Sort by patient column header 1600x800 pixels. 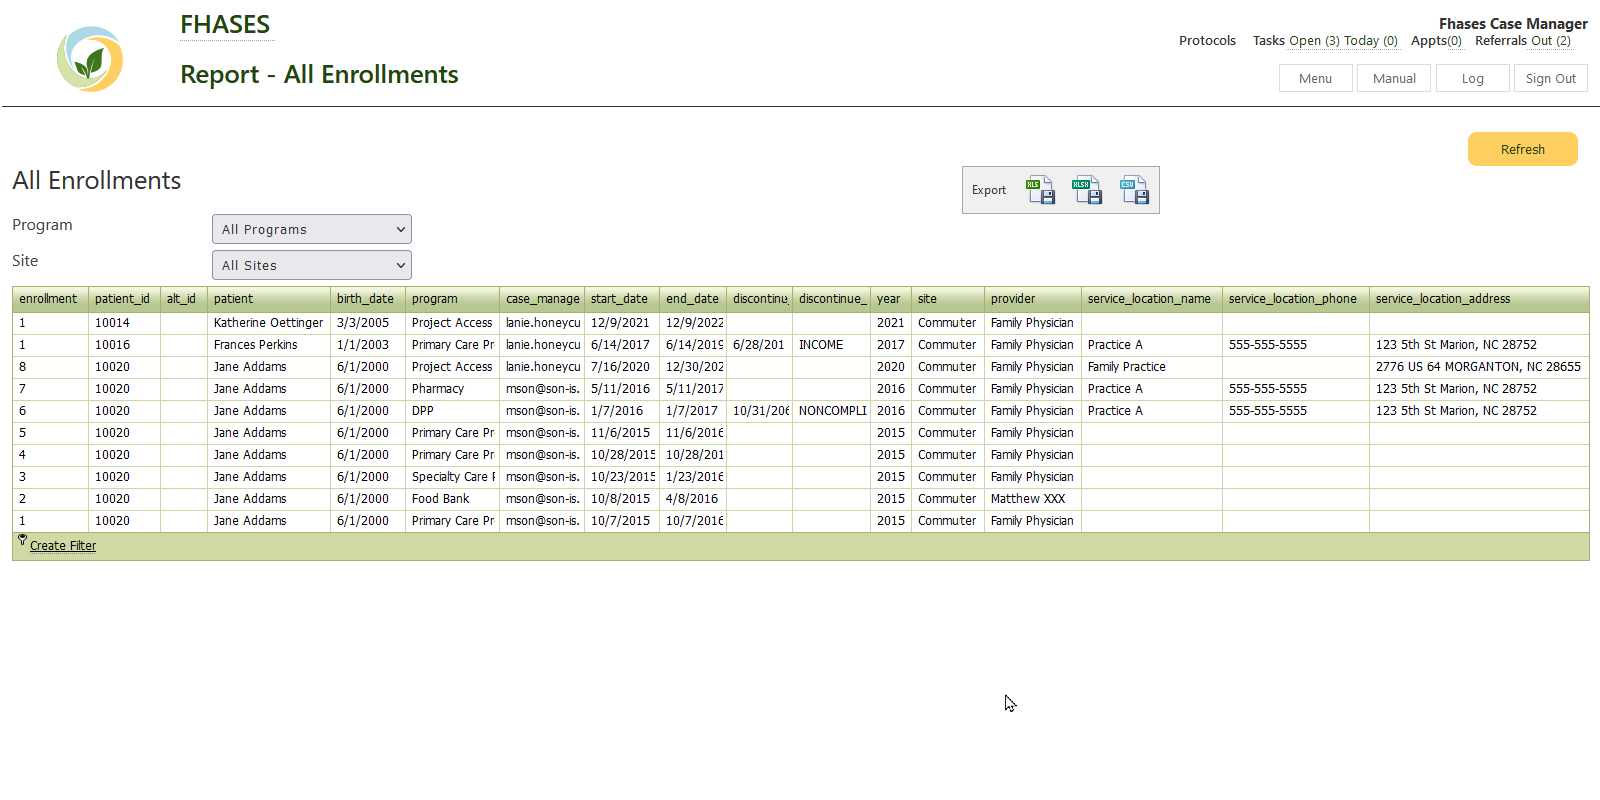pyautogui.click(x=268, y=299)
